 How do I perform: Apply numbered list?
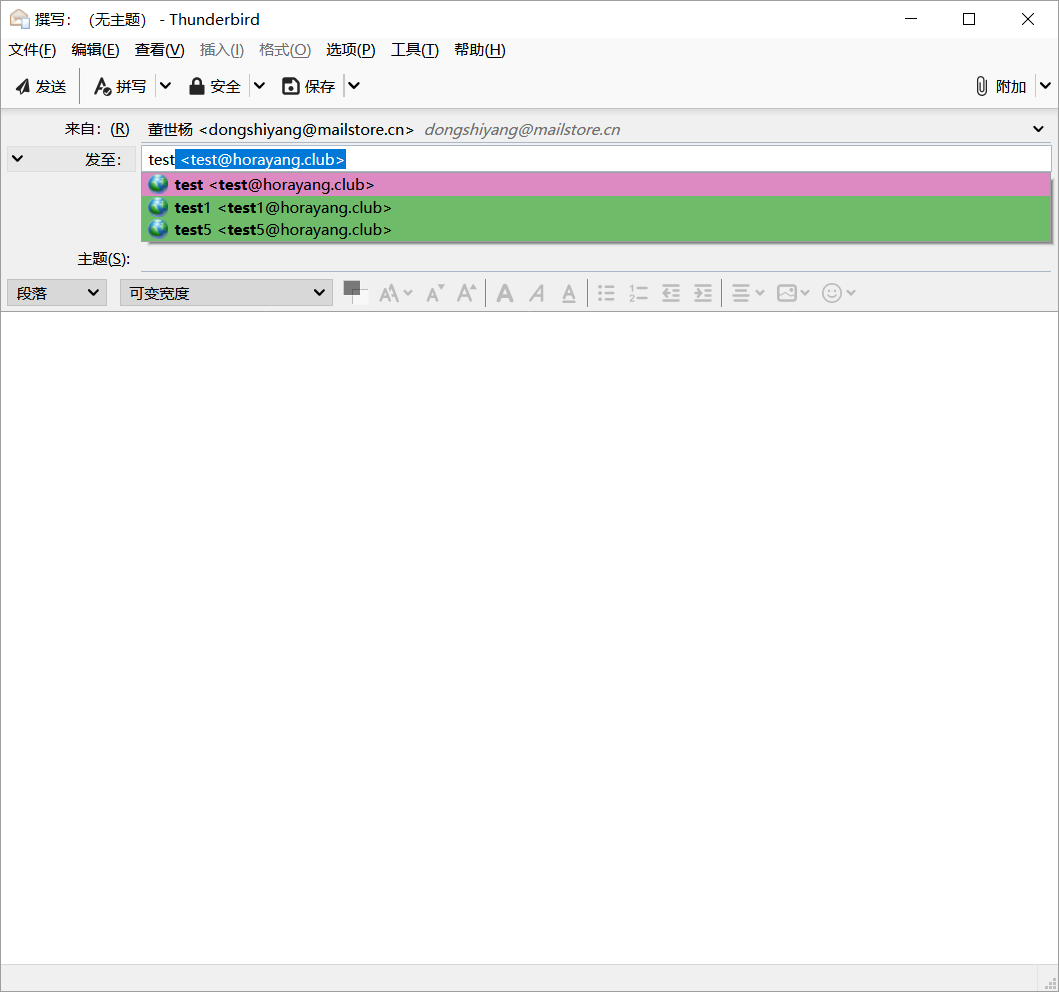click(x=638, y=293)
